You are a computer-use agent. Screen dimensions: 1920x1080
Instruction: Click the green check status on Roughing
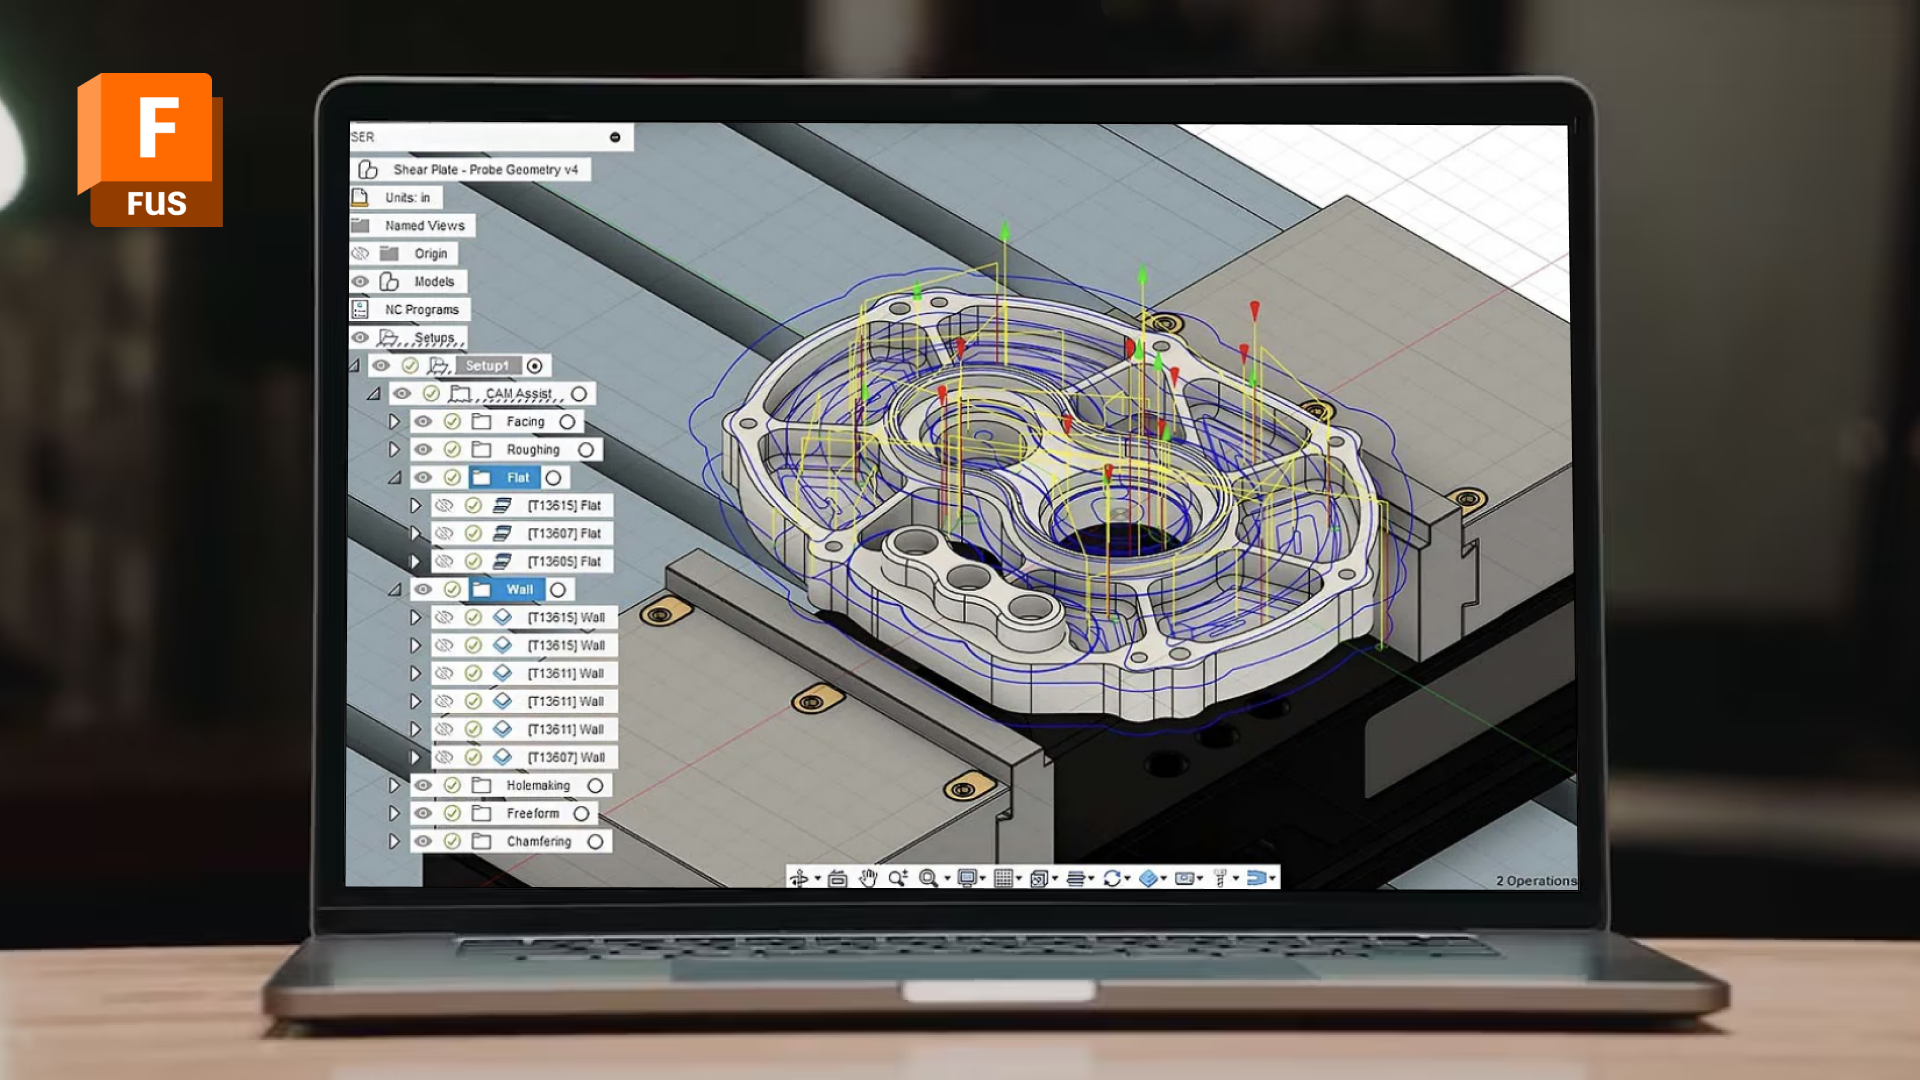[452, 450]
